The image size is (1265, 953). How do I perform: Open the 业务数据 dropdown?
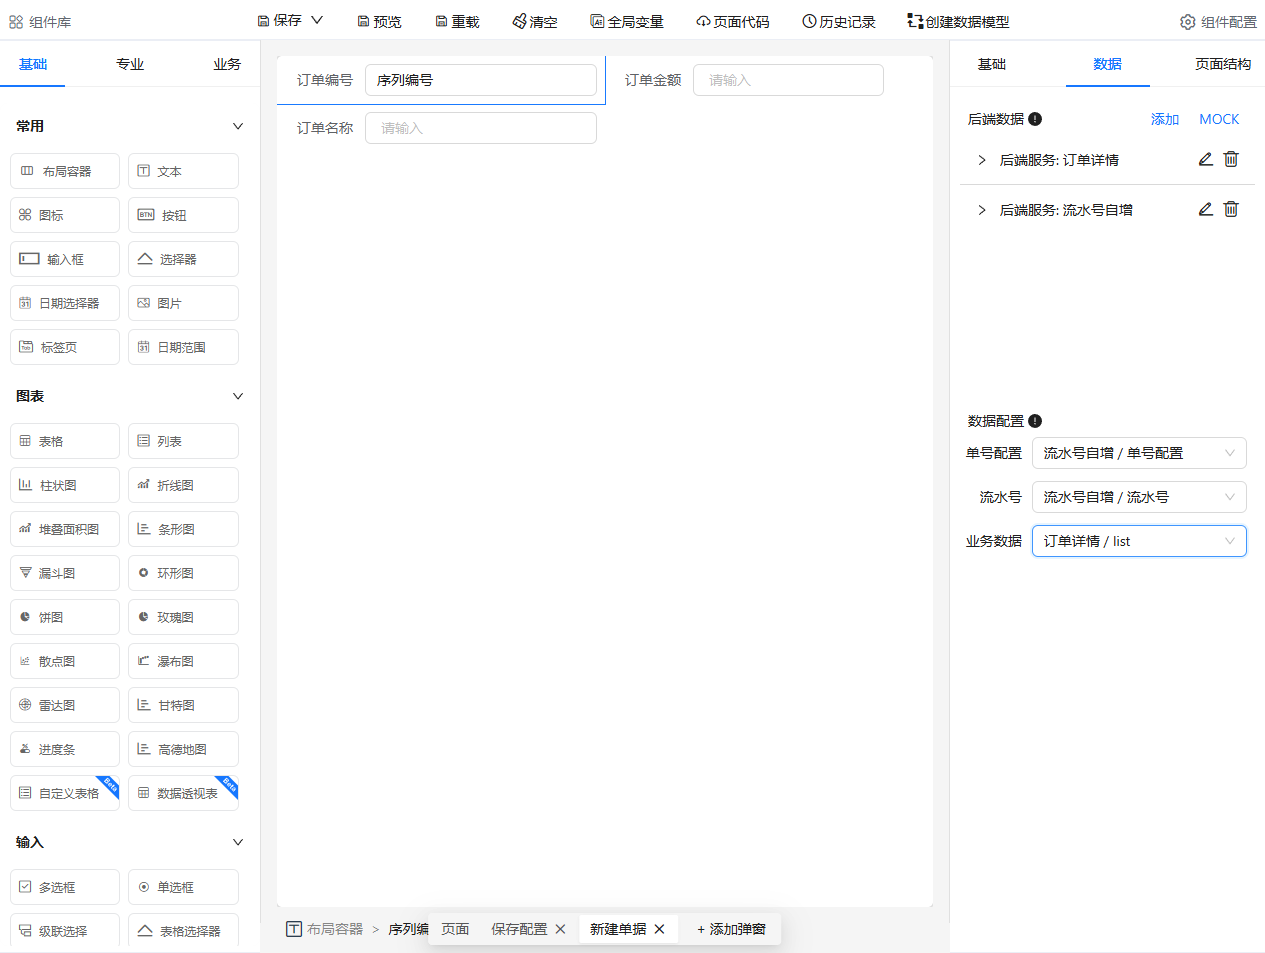point(1139,541)
